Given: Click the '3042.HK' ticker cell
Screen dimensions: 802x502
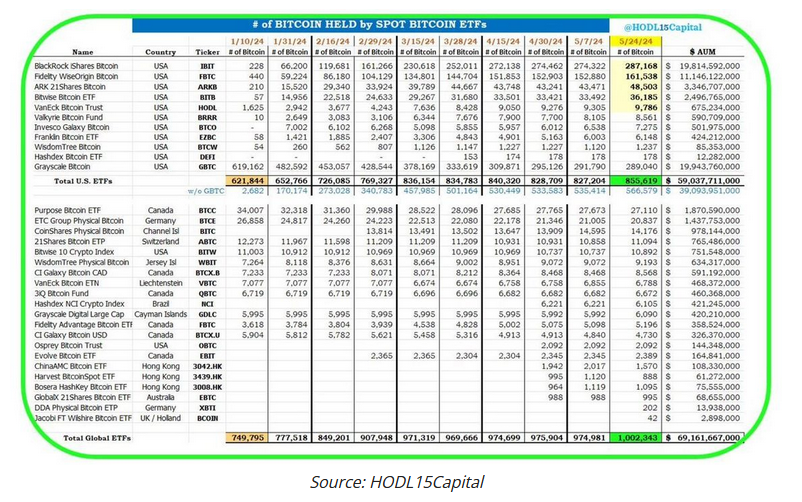Looking at the screenshot, I should tap(207, 366).
